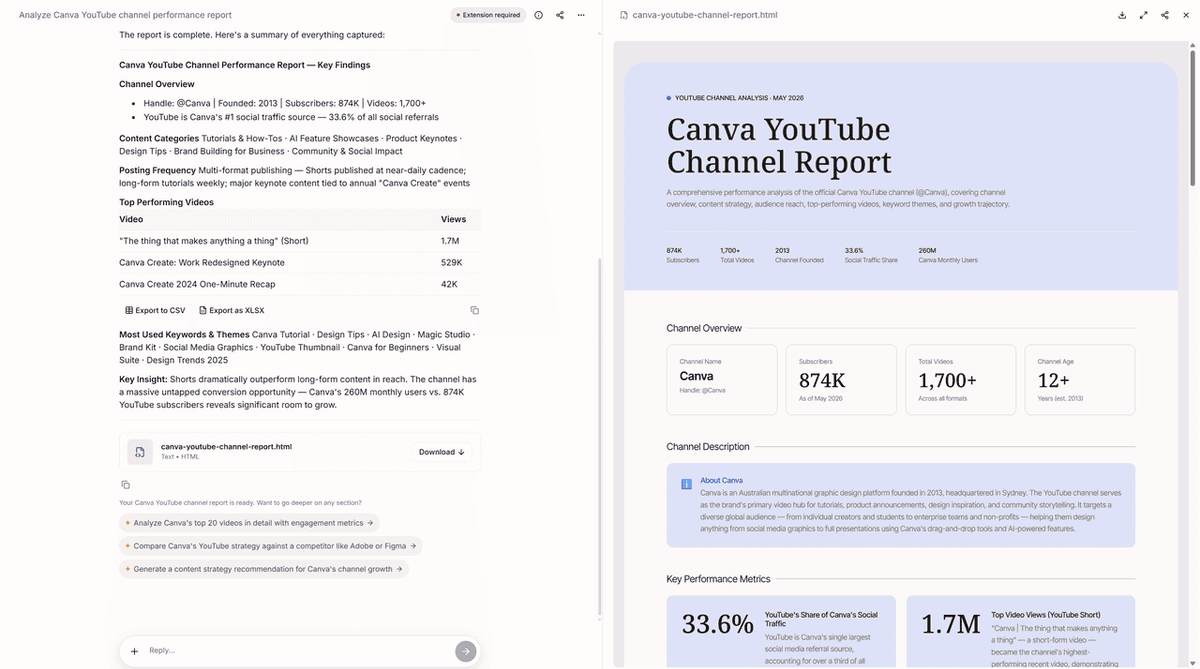The width and height of the screenshot is (1200, 669).
Task: Click the info icon in the chat header
Action: coord(538,15)
